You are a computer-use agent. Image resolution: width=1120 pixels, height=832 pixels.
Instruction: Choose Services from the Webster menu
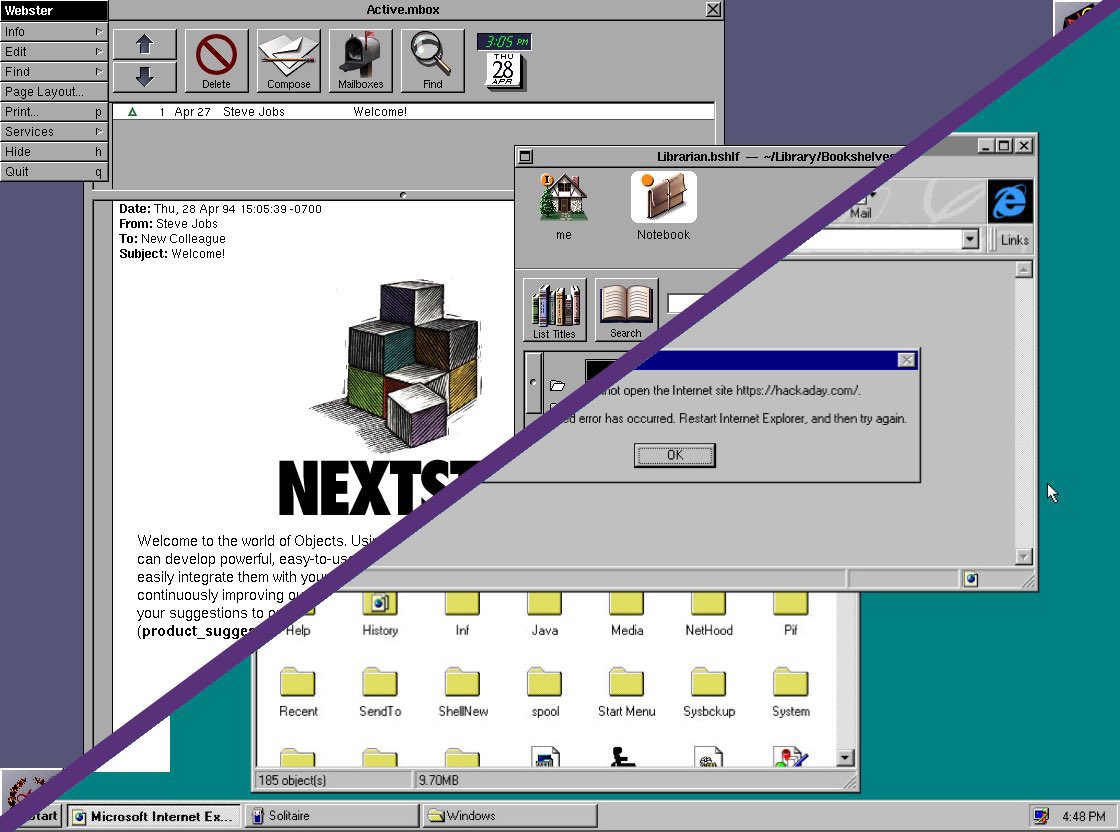(53, 131)
